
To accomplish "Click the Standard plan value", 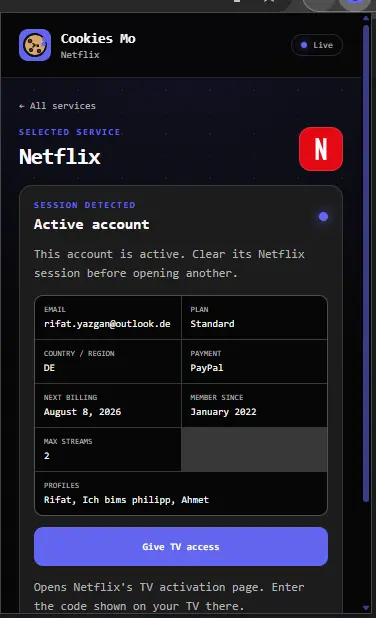I will coord(212,324).
